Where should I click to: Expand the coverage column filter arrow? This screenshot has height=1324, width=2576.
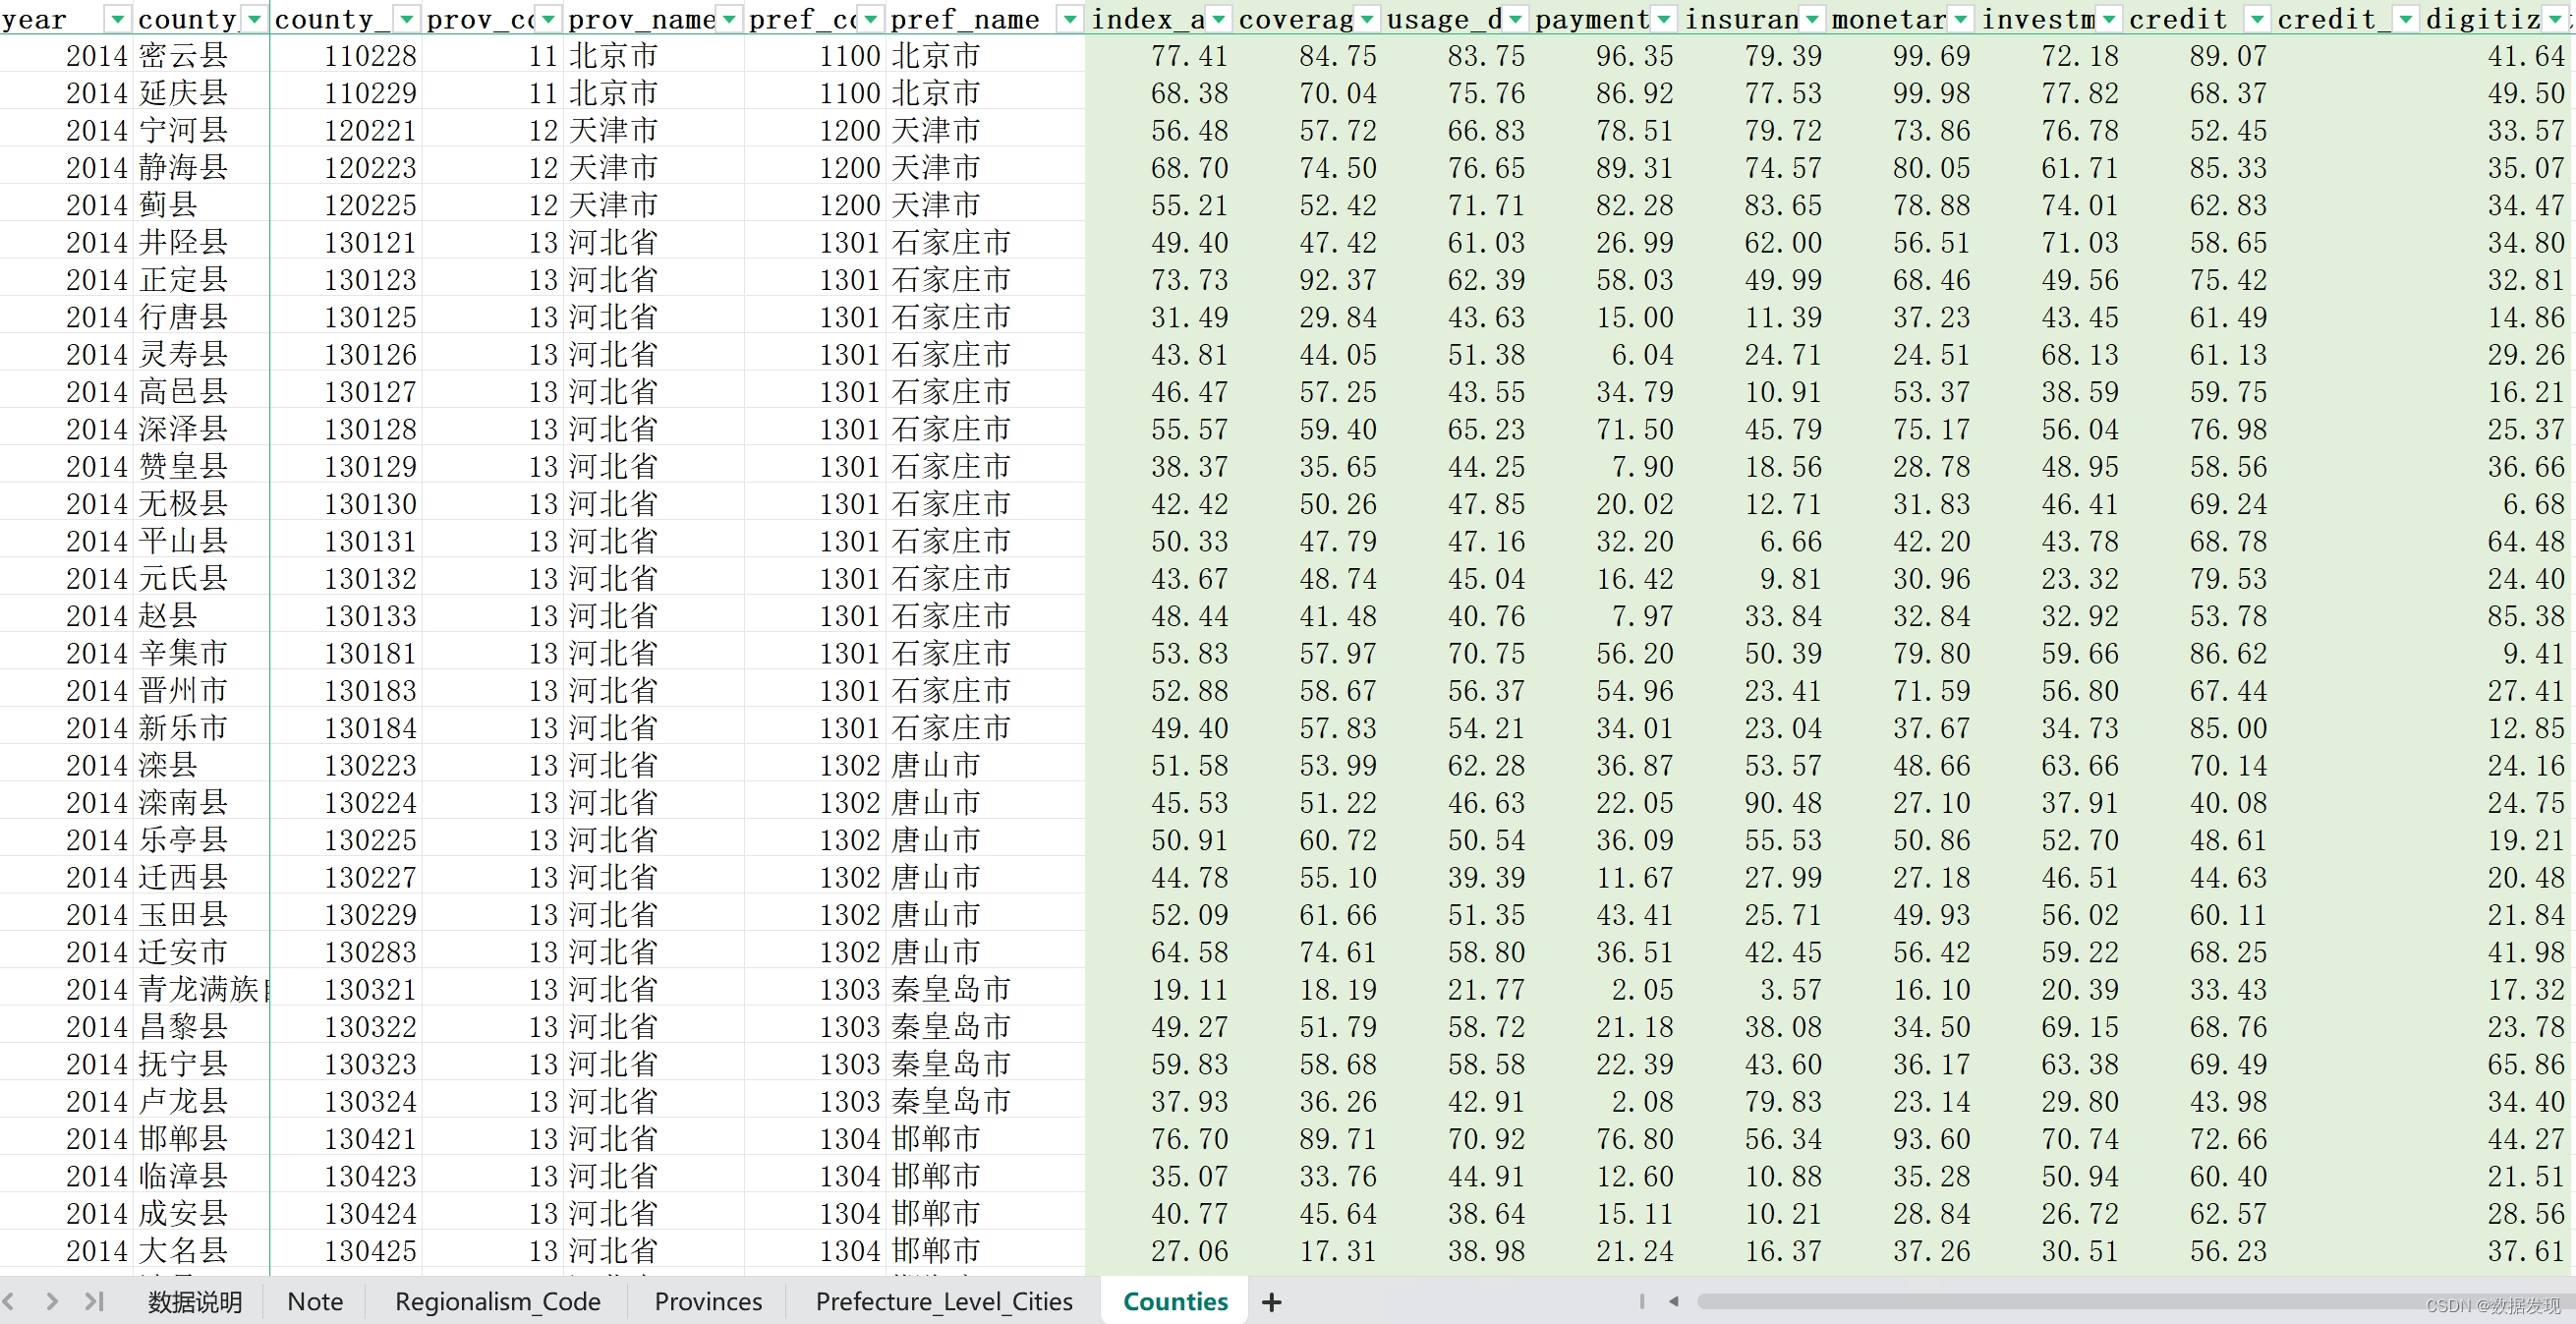(1367, 19)
